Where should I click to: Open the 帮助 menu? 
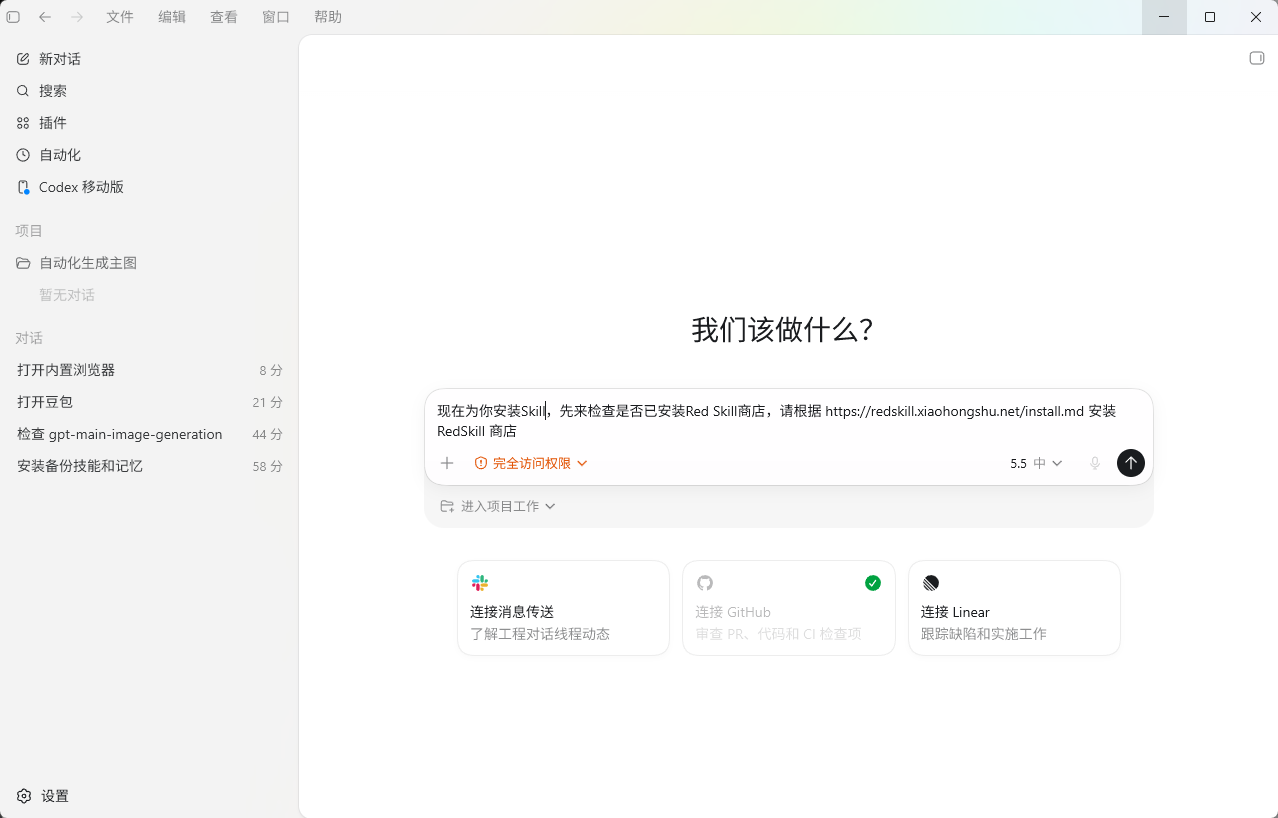point(328,17)
